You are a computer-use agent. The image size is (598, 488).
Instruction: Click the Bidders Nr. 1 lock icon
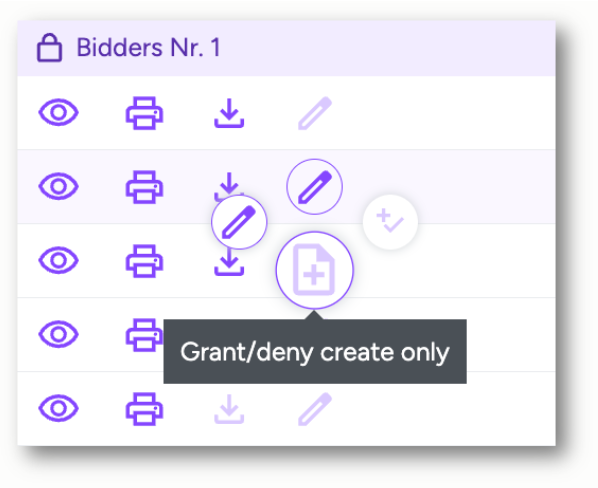49,48
